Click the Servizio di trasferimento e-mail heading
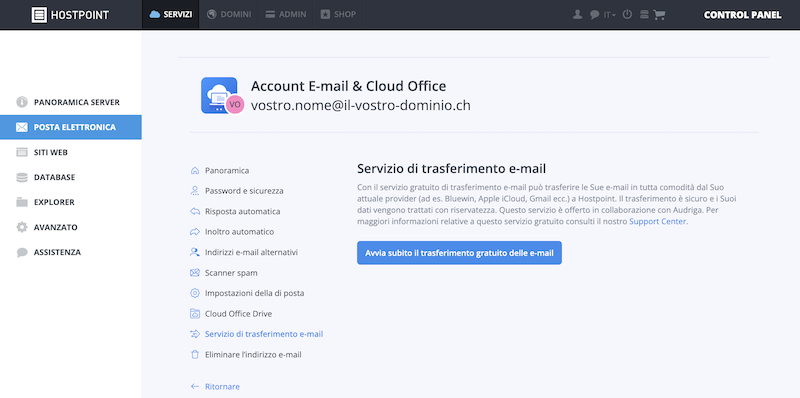This screenshot has width=800, height=398. 452,168
